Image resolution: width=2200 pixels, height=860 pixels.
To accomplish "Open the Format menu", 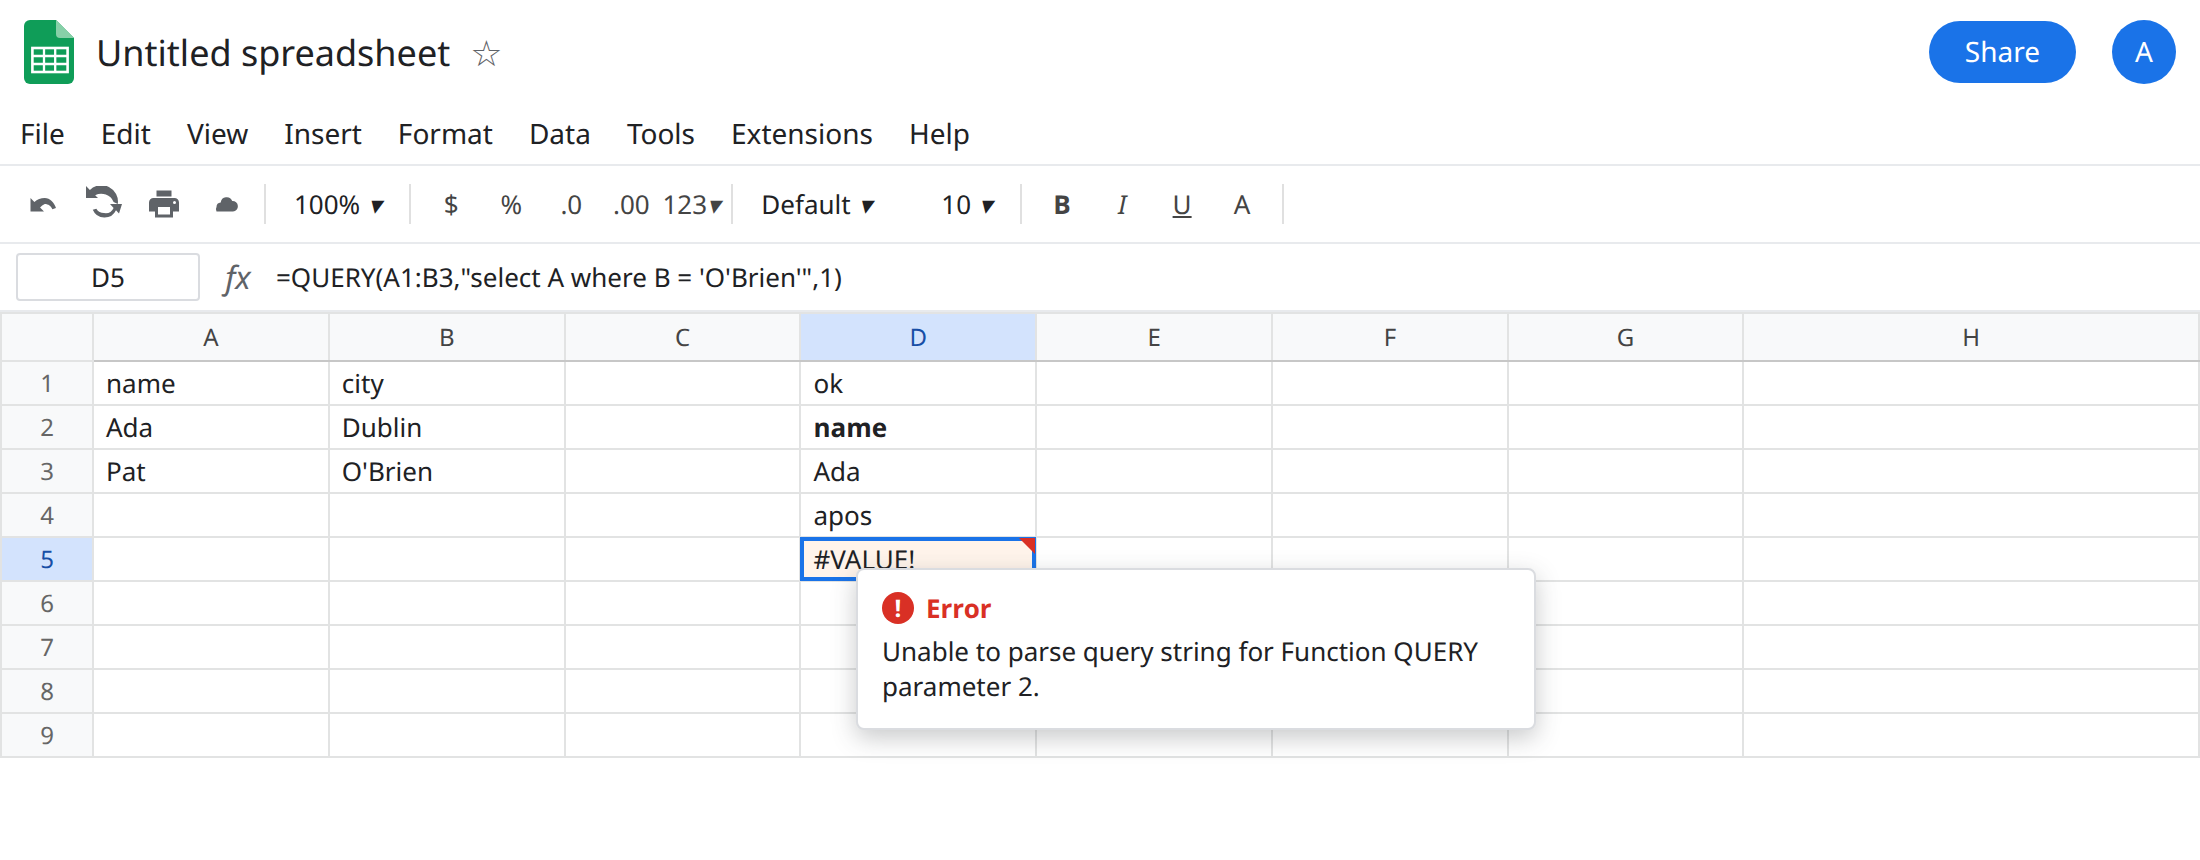I will click(x=445, y=134).
